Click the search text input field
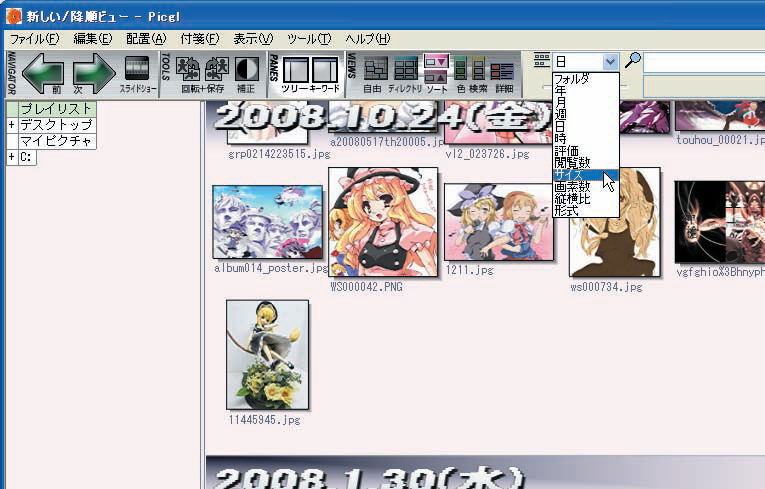 pos(704,63)
